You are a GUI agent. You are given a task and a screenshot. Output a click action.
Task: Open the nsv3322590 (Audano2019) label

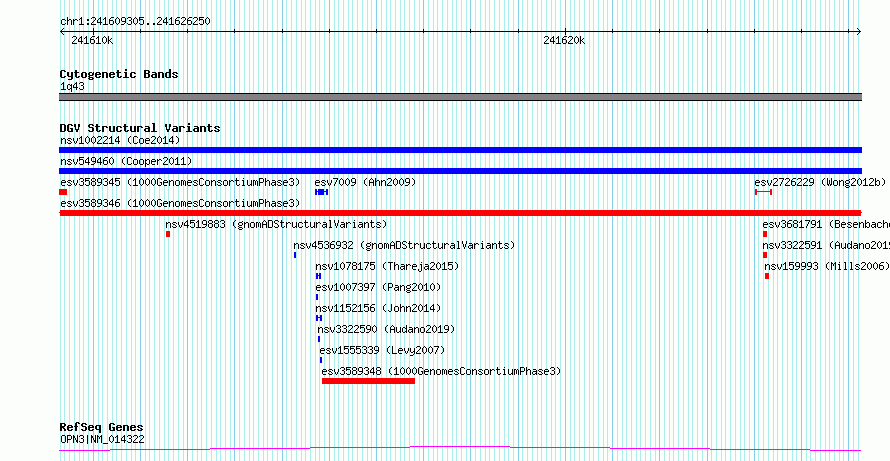(x=386, y=329)
